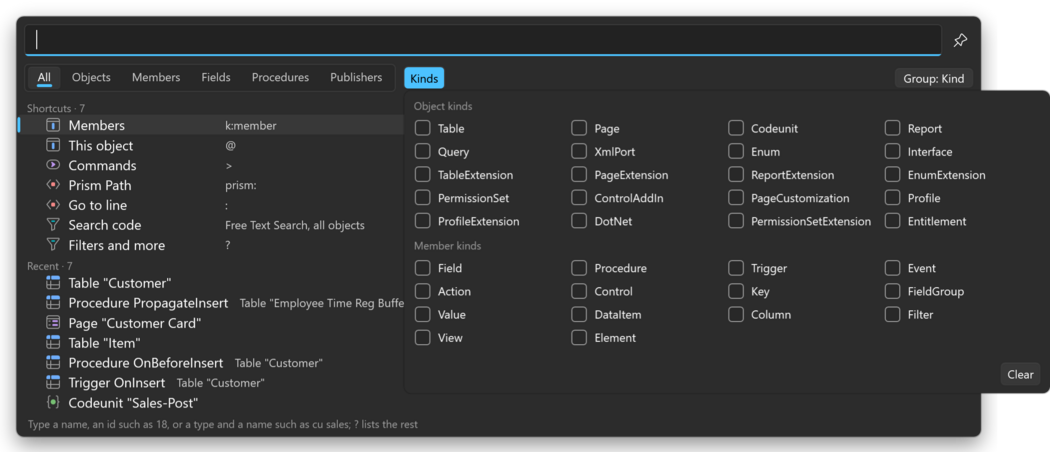Click icon beside Trigger OnInsert
The width and height of the screenshot is (1050, 452).
(x=53, y=383)
